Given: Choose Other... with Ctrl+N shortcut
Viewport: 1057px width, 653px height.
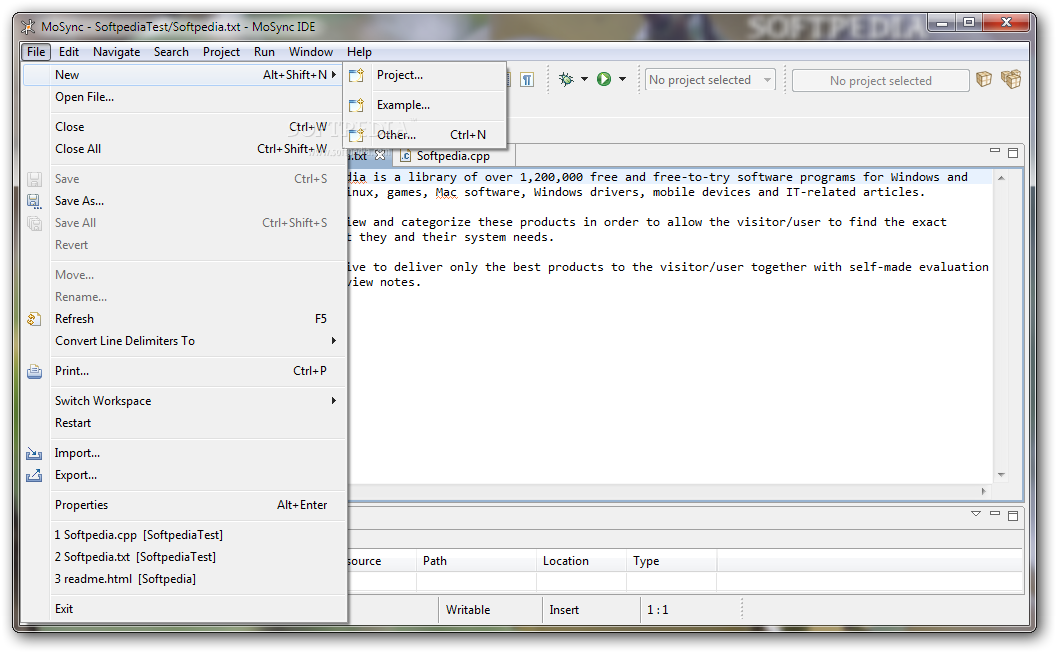Looking at the screenshot, I should [x=425, y=135].
